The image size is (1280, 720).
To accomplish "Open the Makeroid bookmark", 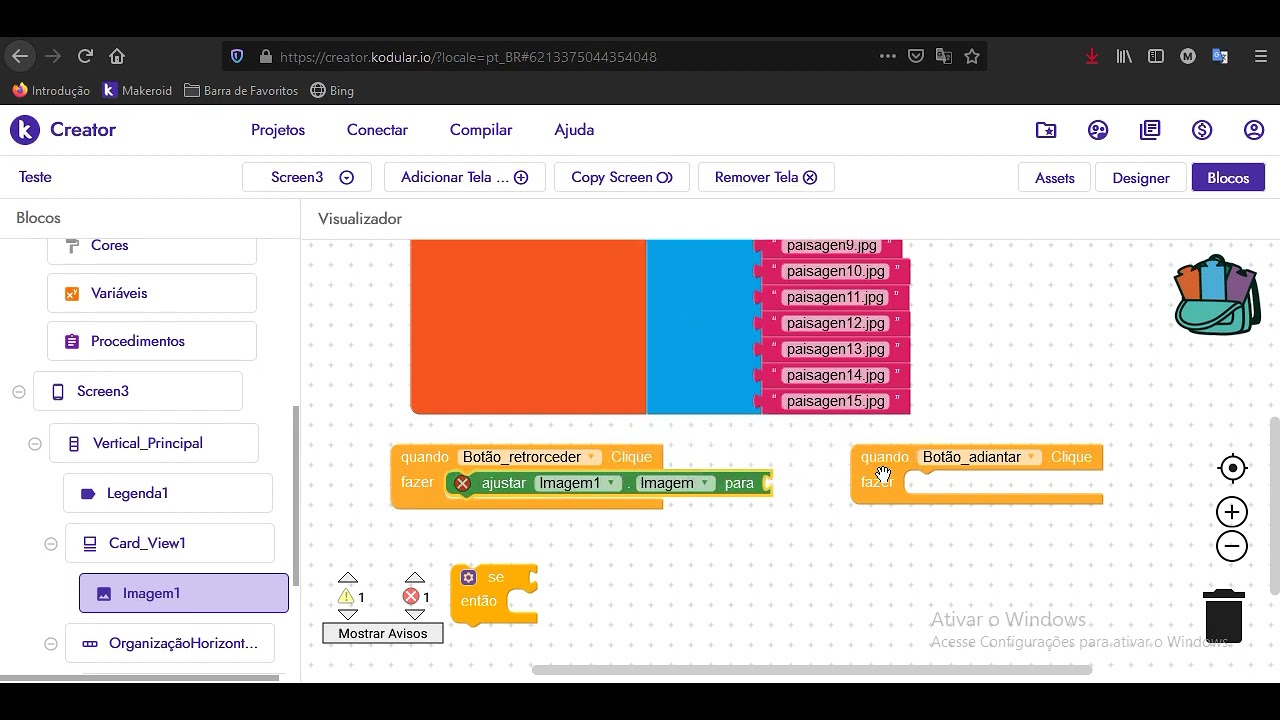I will click(137, 90).
